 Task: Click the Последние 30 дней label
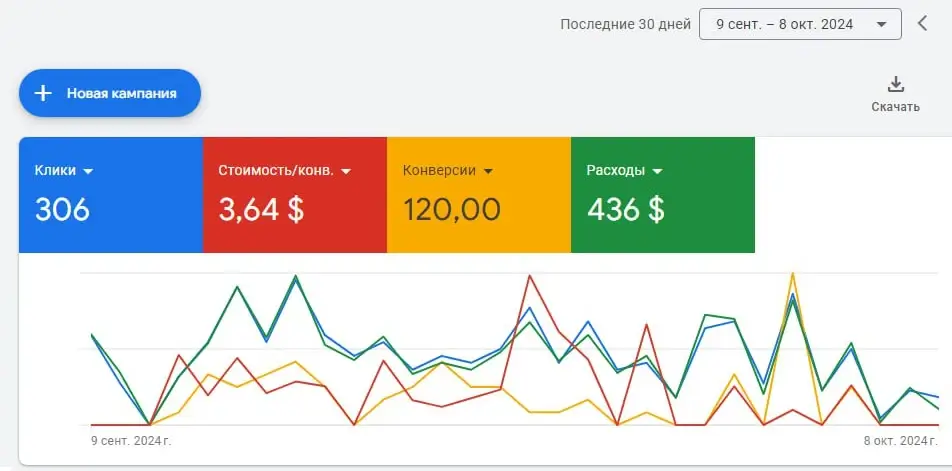pos(625,24)
